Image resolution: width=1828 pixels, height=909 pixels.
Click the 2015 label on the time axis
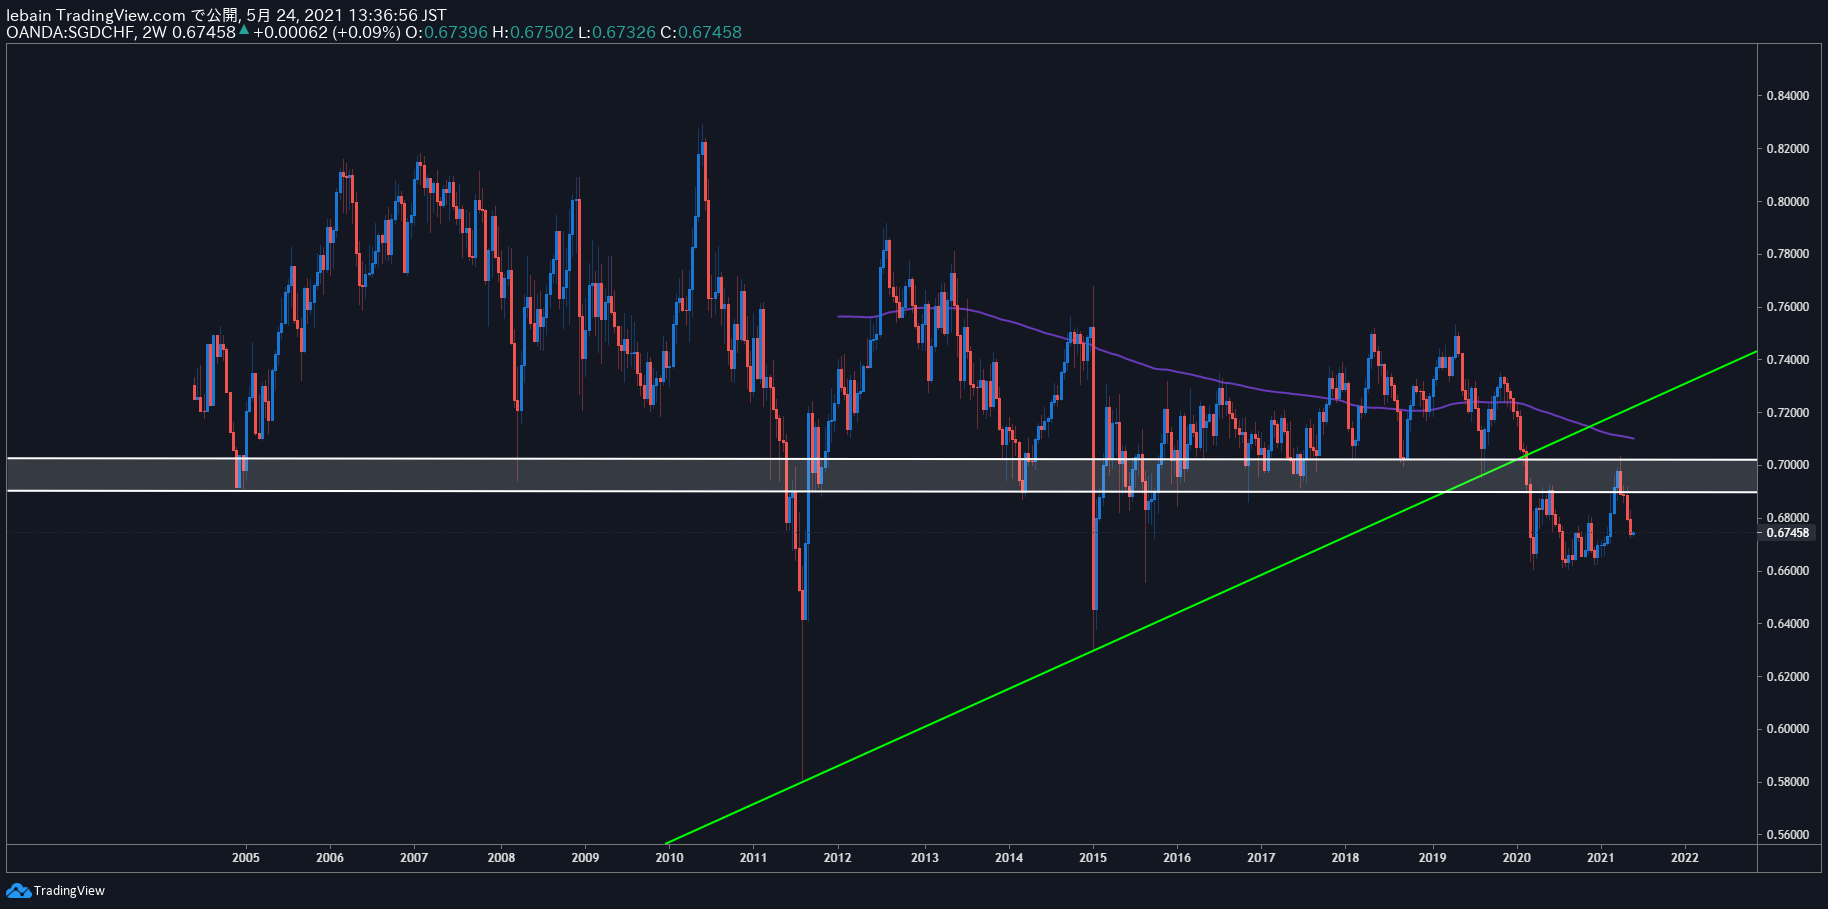[x=1093, y=857]
